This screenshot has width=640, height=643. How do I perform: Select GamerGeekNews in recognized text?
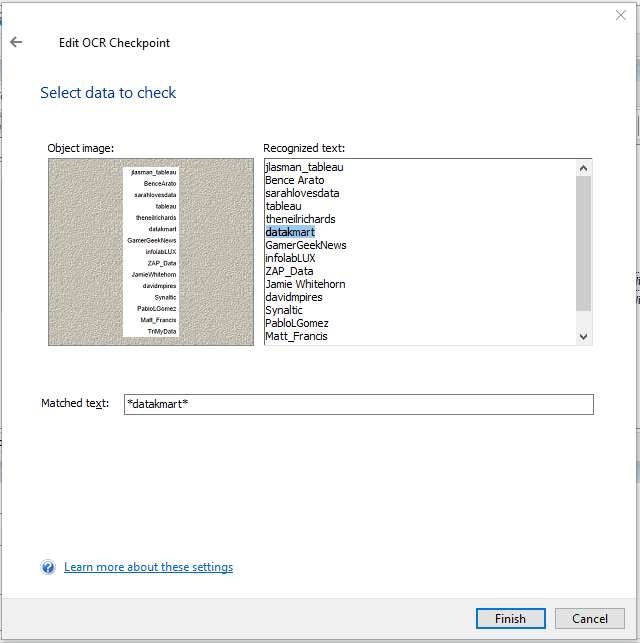coord(306,245)
